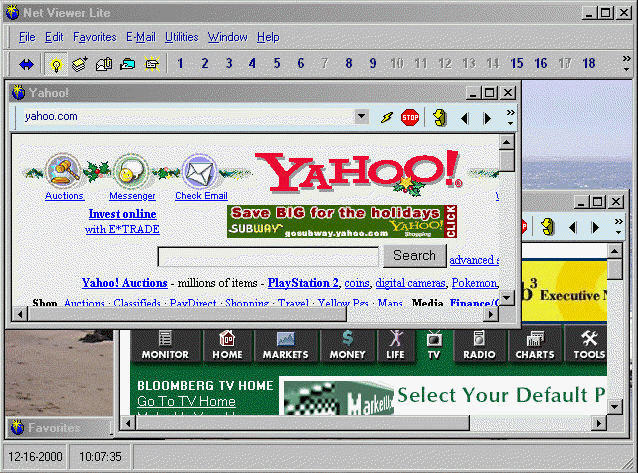Open the yahoo.com address dropdown
Image resolution: width=638 pixels, height=473 pixels.
pyautogui.click(x=361, y=116)
